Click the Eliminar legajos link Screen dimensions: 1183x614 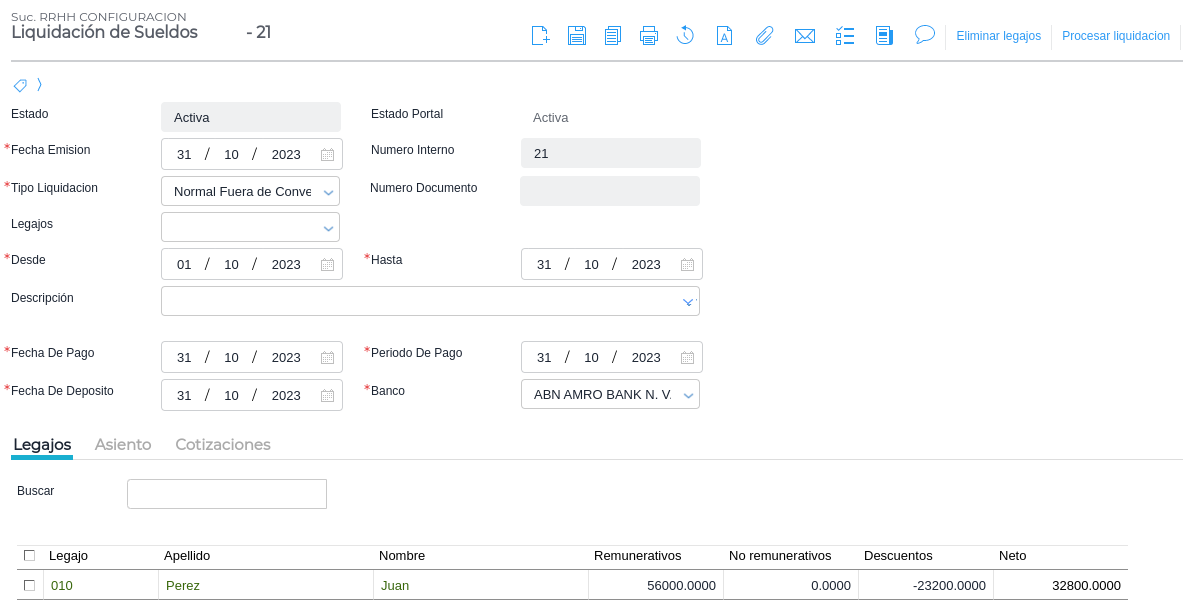click(998, 36)
